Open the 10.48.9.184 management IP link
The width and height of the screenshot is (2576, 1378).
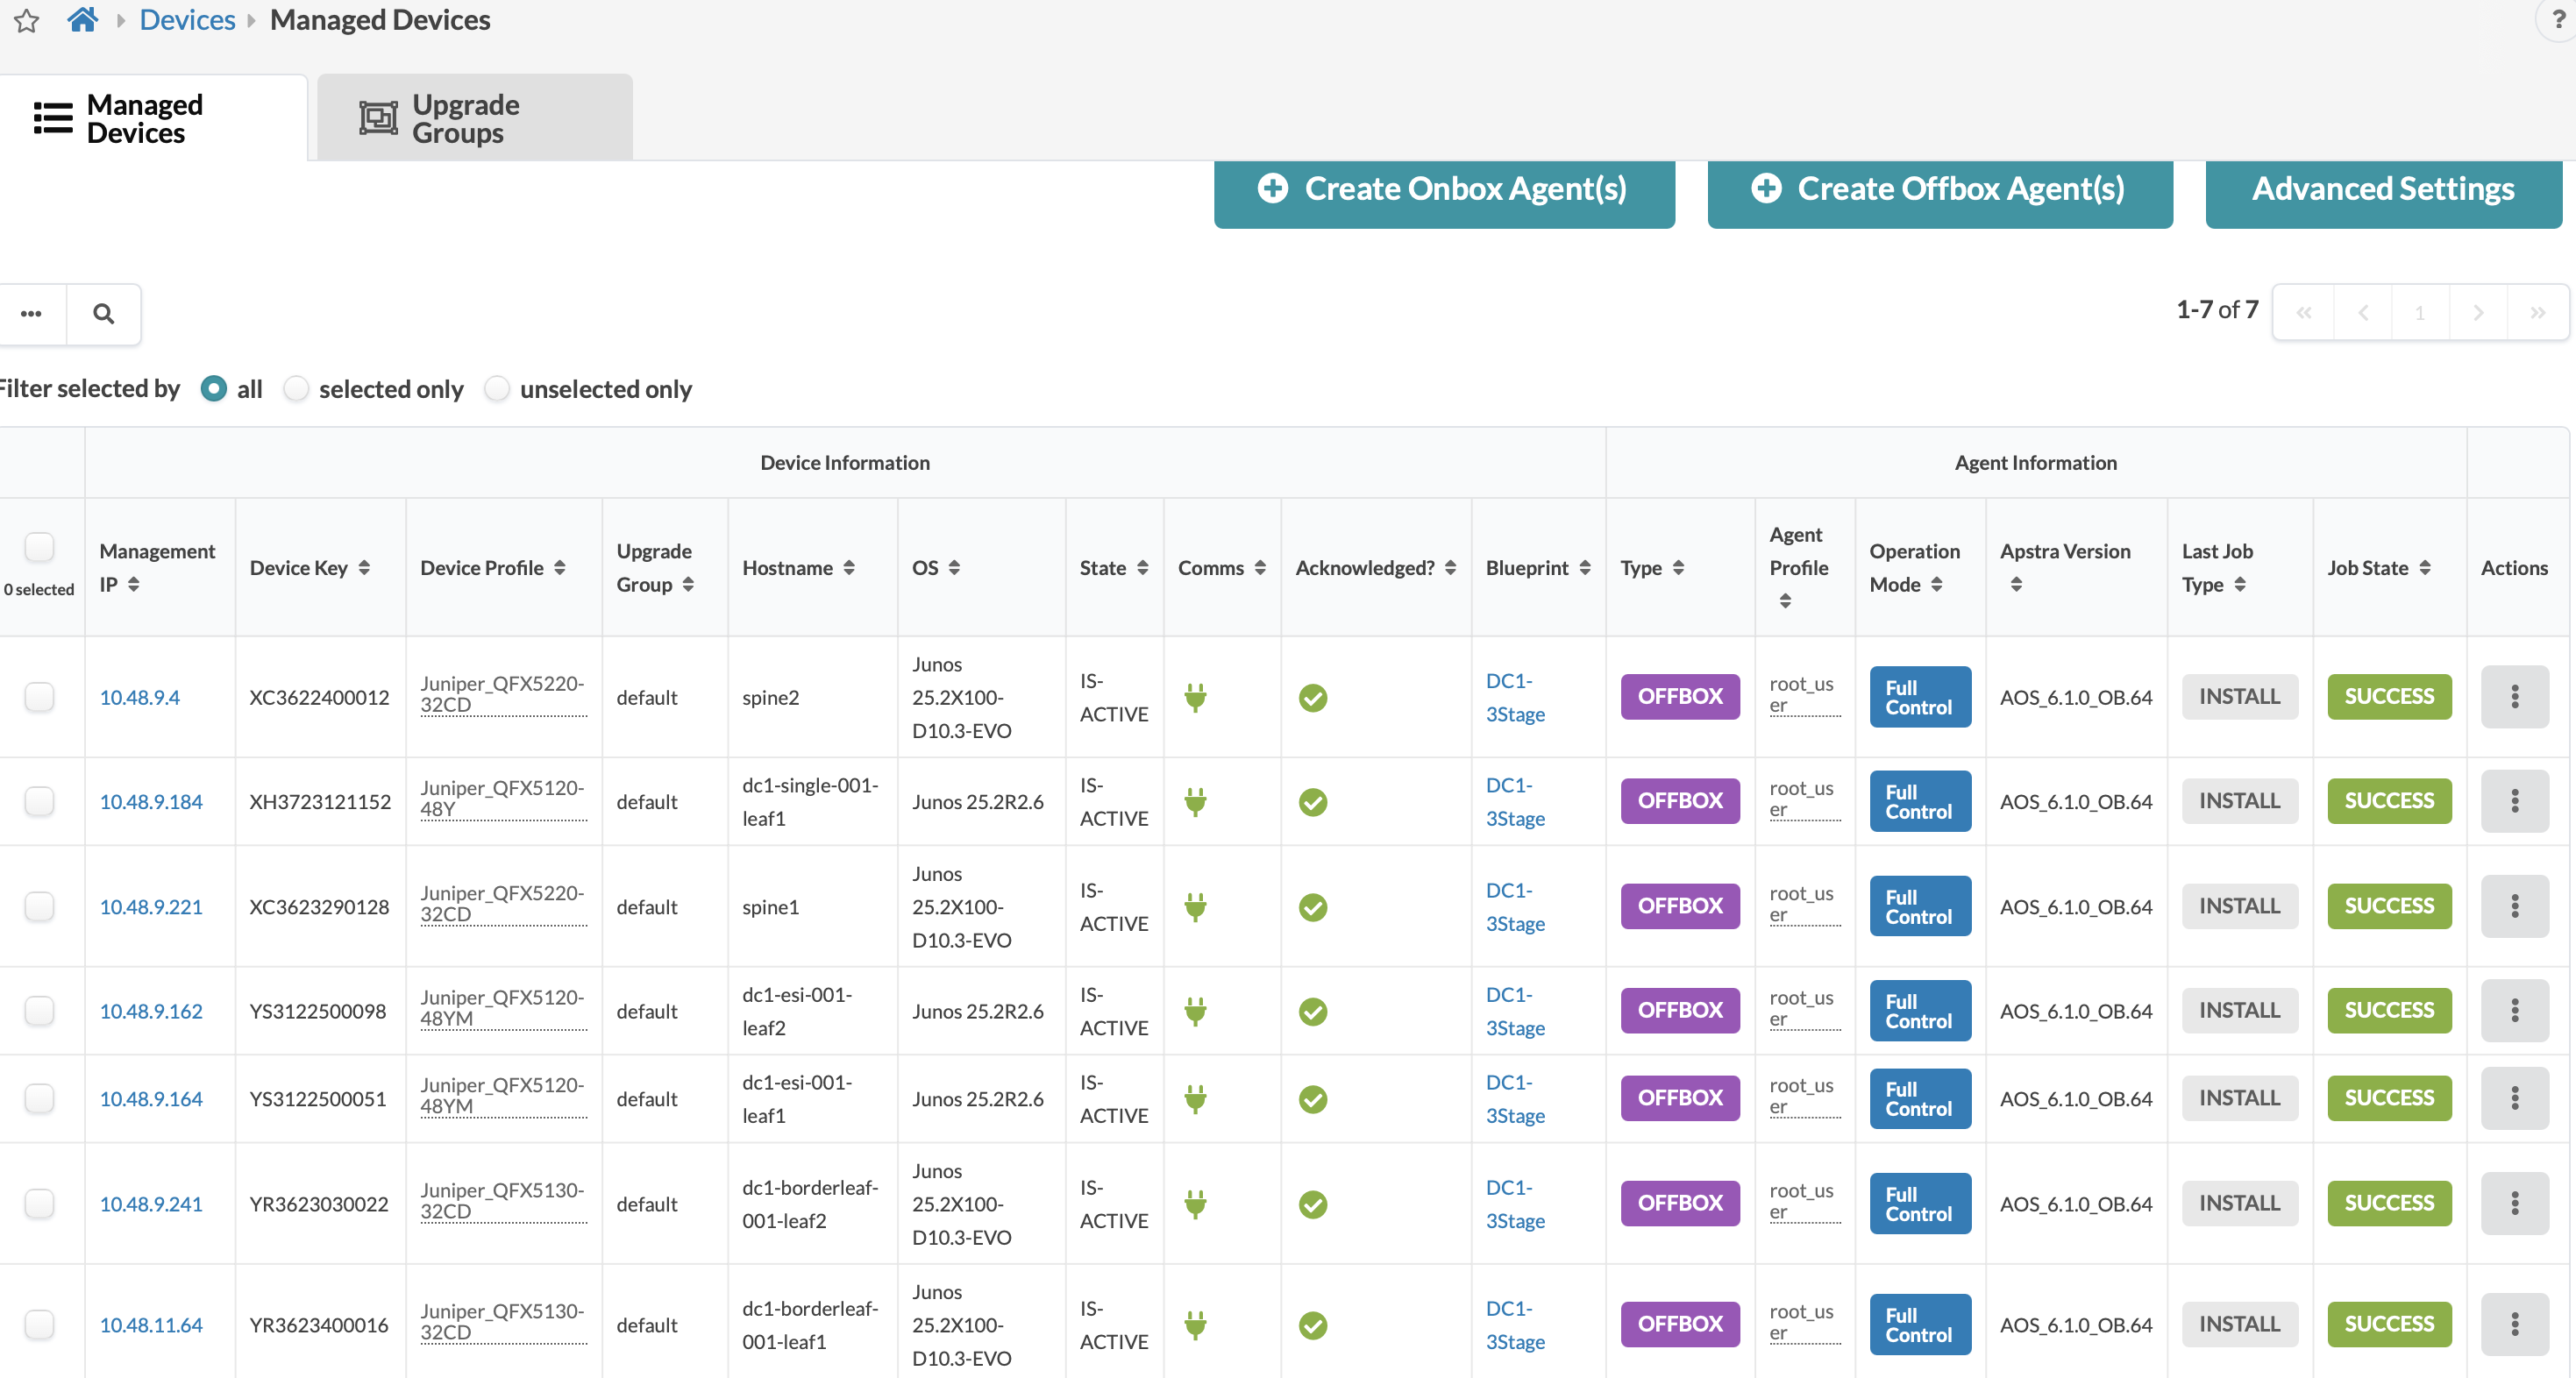tap(150, 802)
